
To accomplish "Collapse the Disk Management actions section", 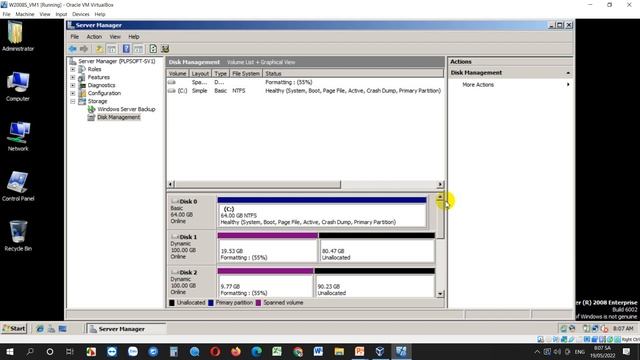I will 568,73.
